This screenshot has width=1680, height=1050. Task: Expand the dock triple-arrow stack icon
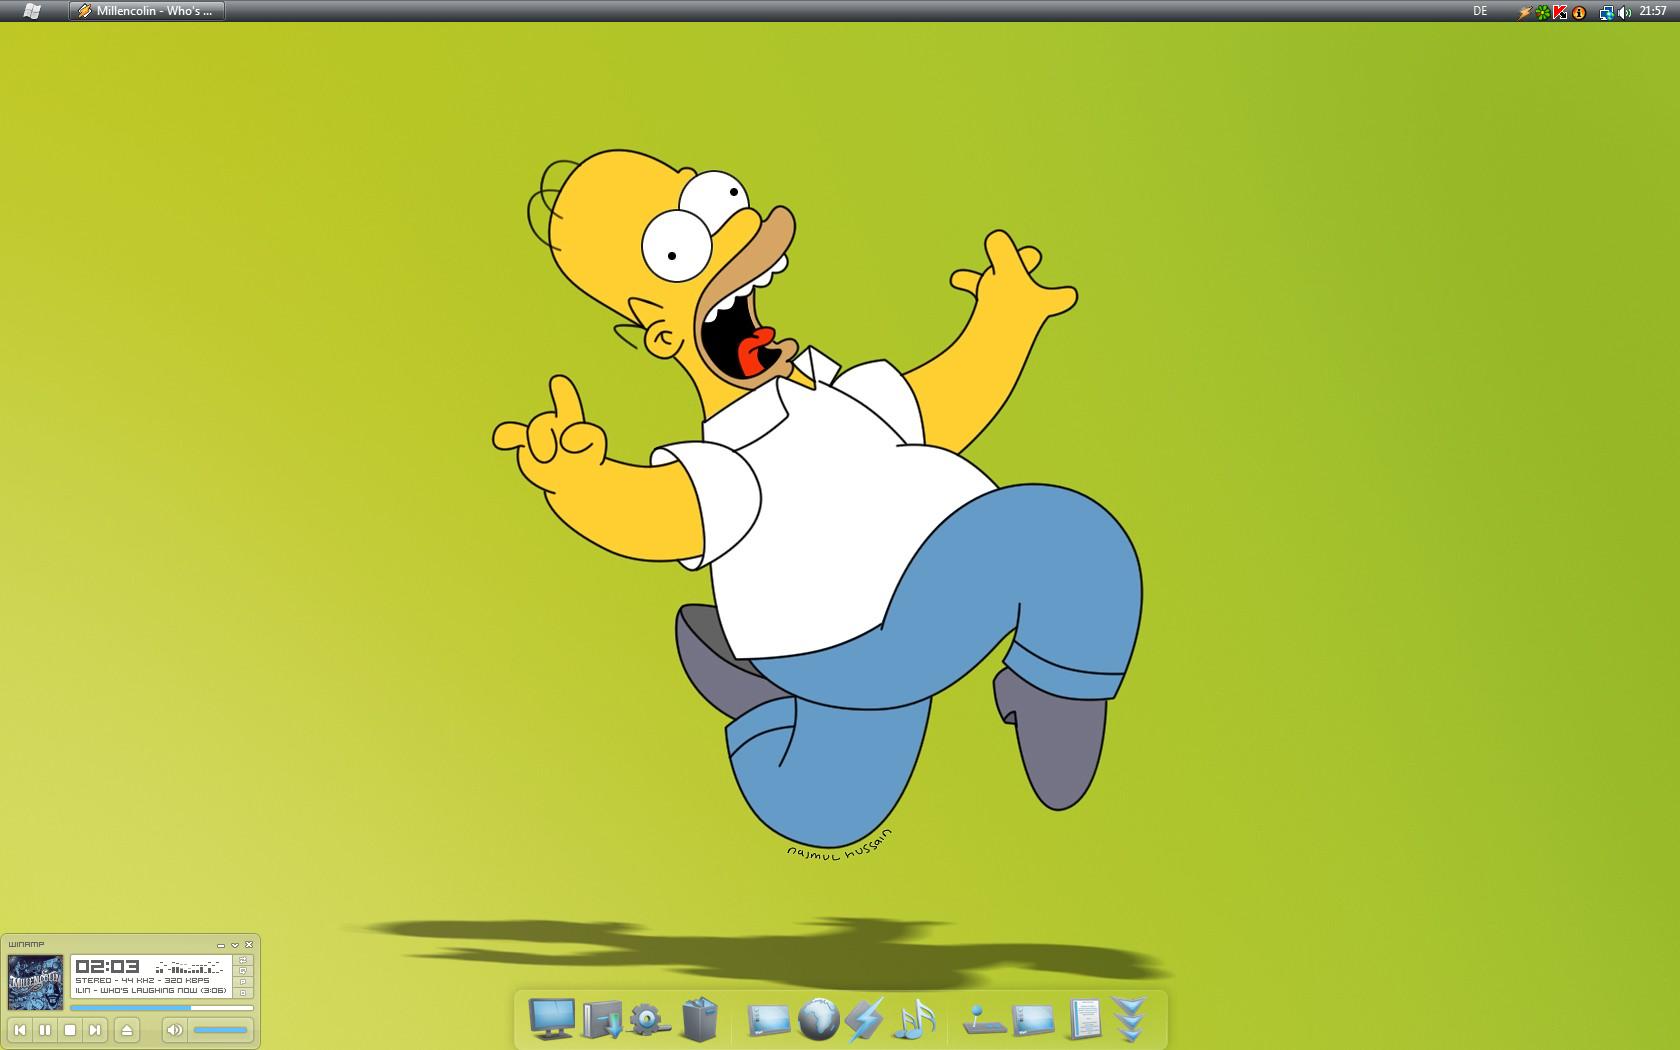point(1130,1020)
